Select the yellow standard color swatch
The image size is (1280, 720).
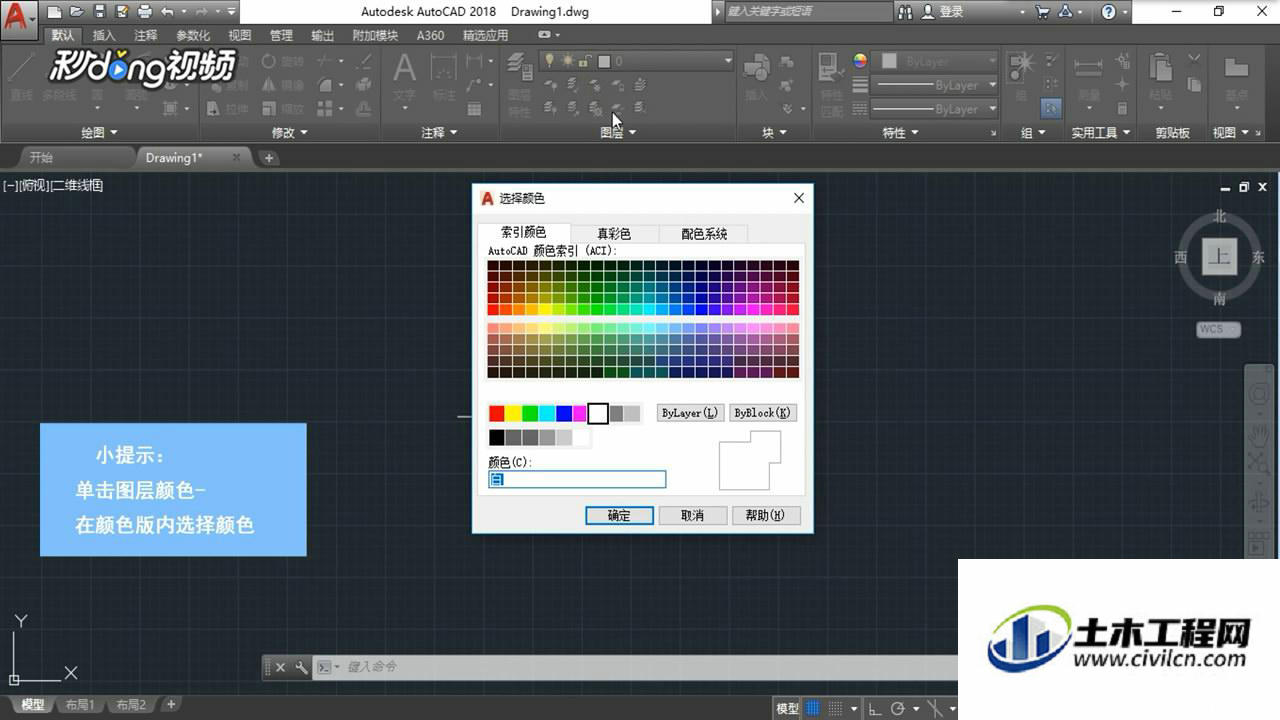(513, 413)
